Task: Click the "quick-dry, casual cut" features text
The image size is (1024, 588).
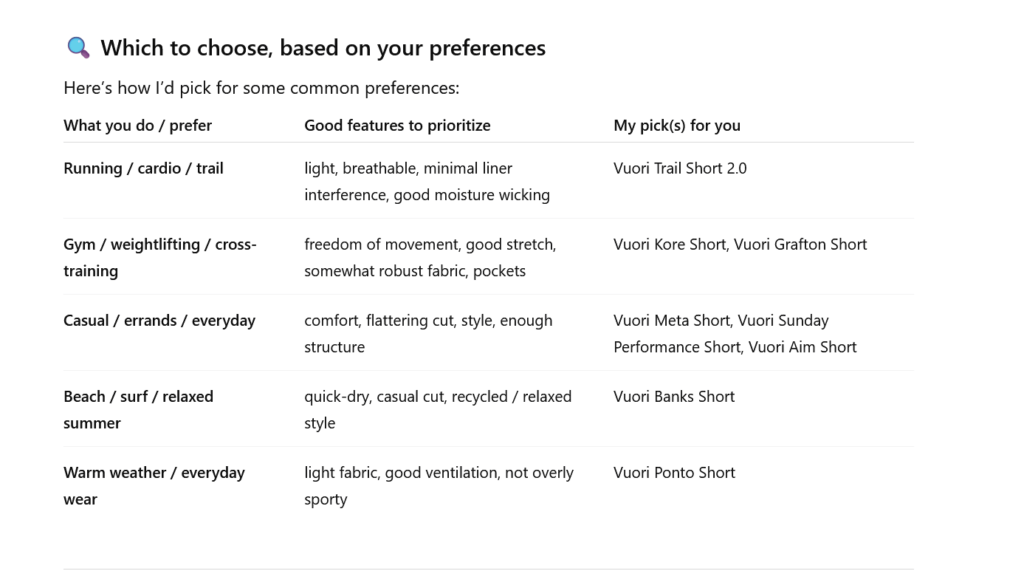Action: coord(438,409)
